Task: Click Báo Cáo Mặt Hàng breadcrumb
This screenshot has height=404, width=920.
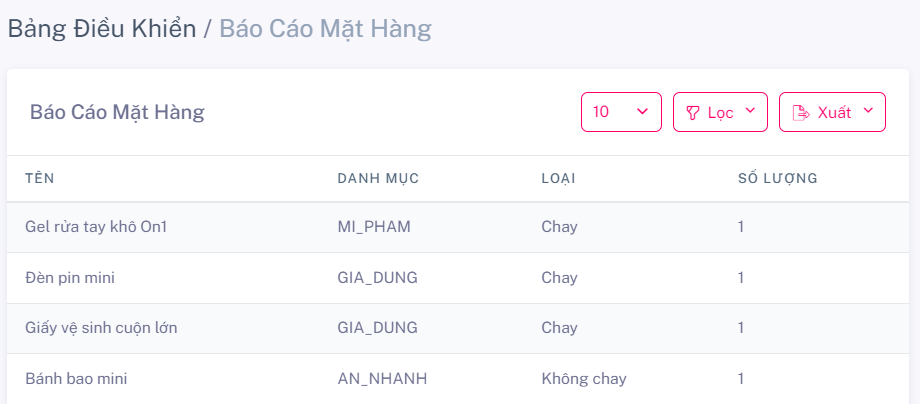Action: point(326,29)
